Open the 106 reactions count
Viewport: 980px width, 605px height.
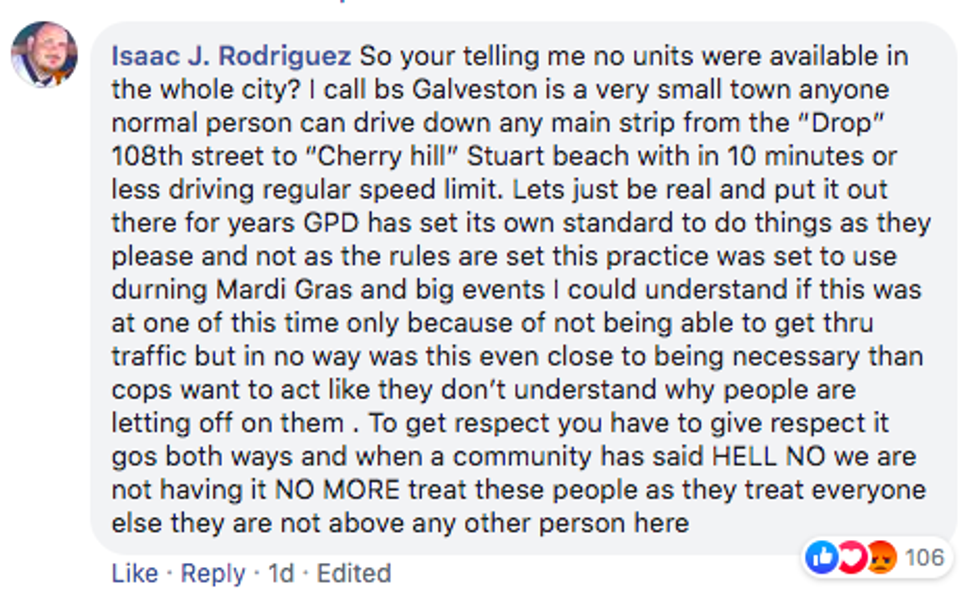(924, 557)
